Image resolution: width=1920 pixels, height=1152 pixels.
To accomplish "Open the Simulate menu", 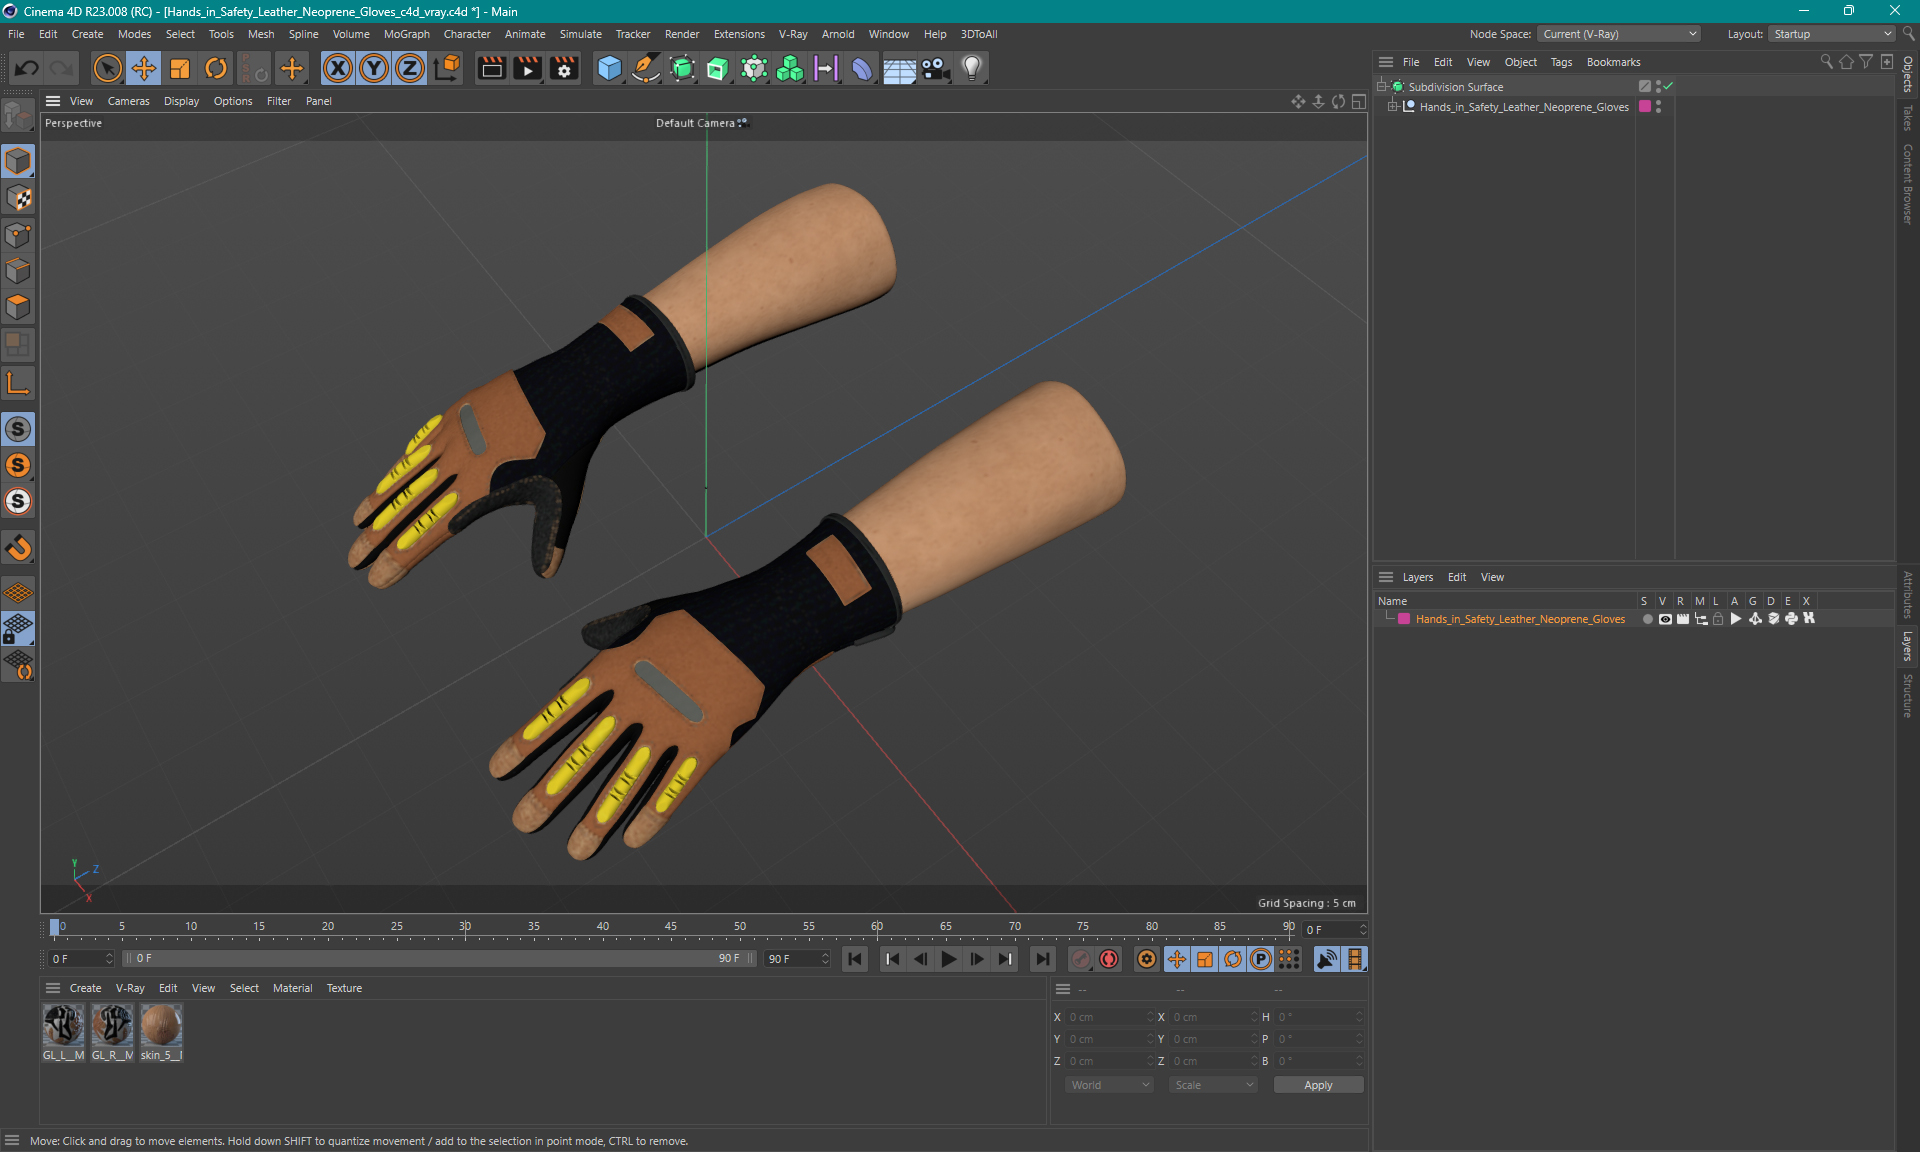I will (580, 34).
